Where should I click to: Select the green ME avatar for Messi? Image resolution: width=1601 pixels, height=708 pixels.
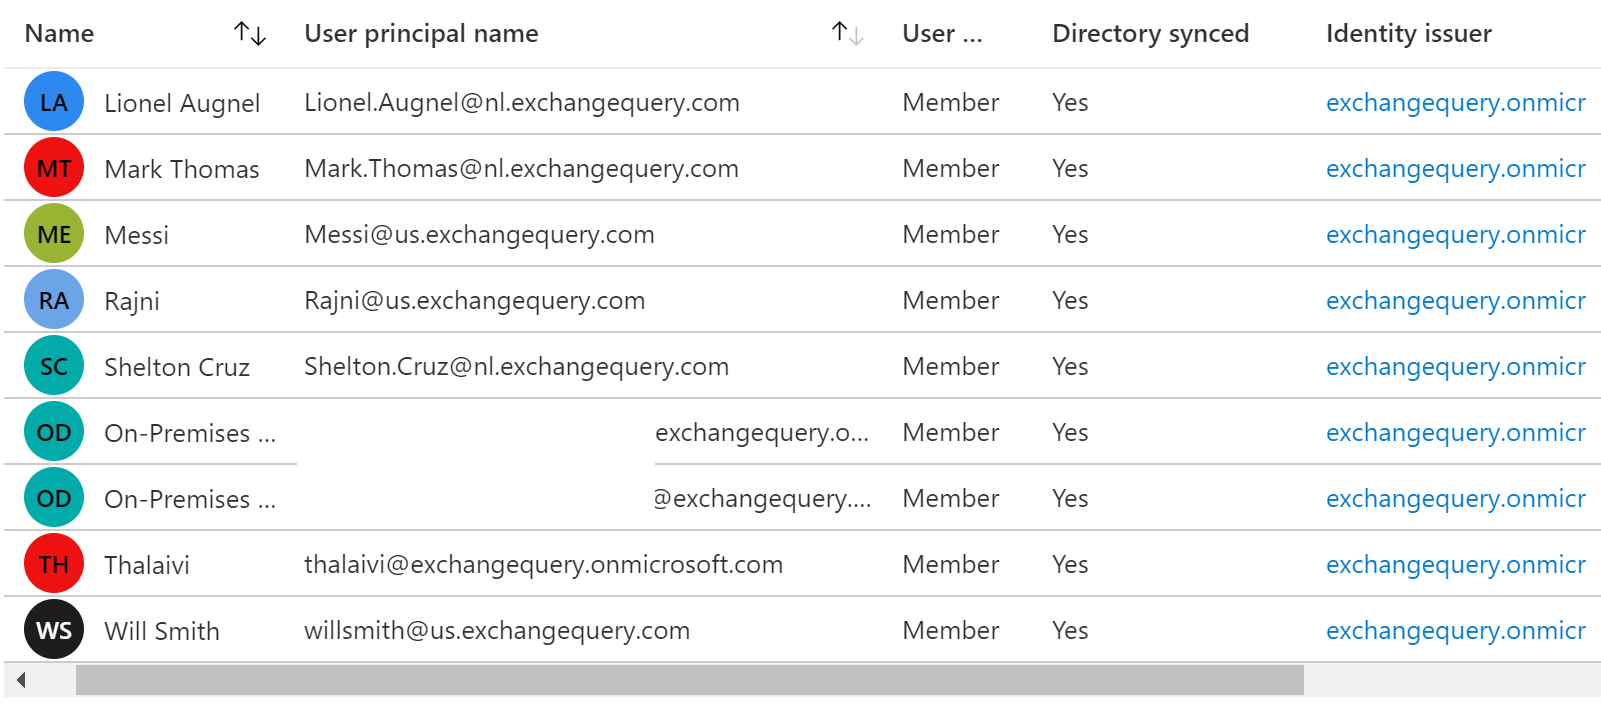coord(54,234)
